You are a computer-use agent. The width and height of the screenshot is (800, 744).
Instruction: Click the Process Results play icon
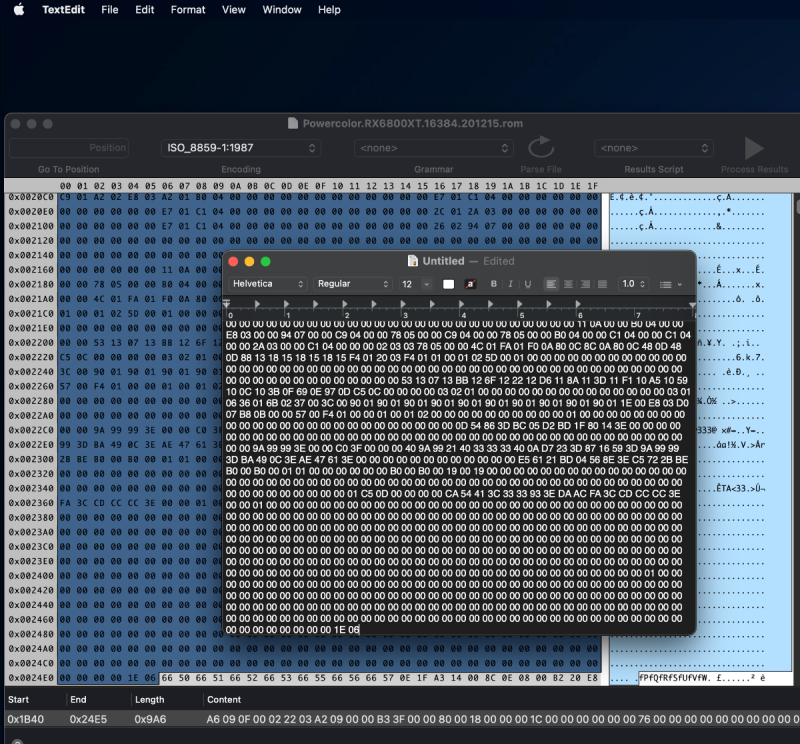(754, 148)
